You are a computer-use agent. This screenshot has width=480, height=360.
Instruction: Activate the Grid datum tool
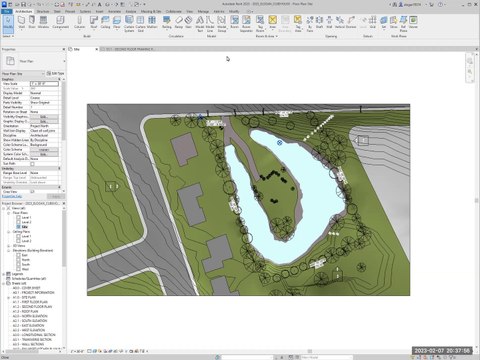373,22
